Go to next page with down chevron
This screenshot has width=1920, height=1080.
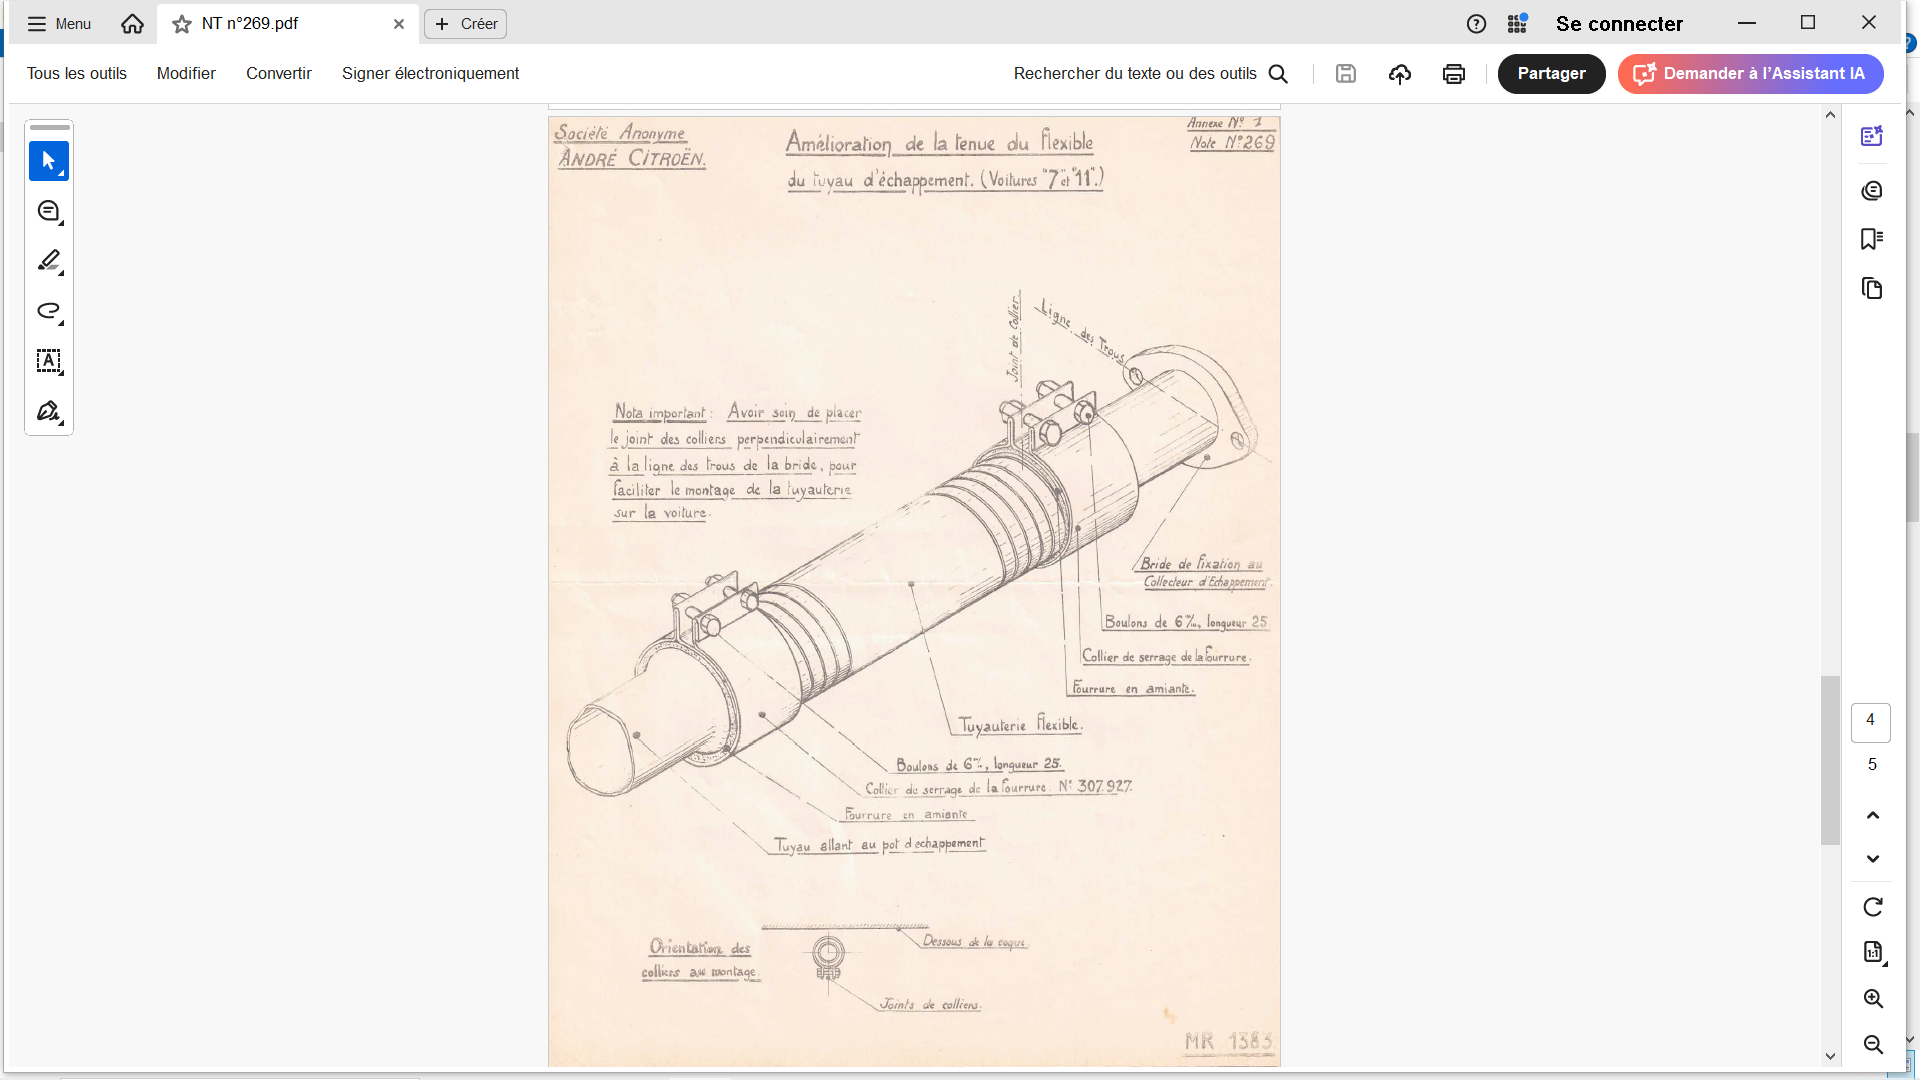[x=1873, y=859]
